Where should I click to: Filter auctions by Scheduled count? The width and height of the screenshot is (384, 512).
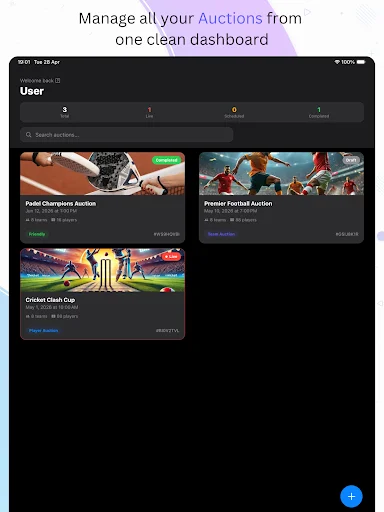(234, 112)
